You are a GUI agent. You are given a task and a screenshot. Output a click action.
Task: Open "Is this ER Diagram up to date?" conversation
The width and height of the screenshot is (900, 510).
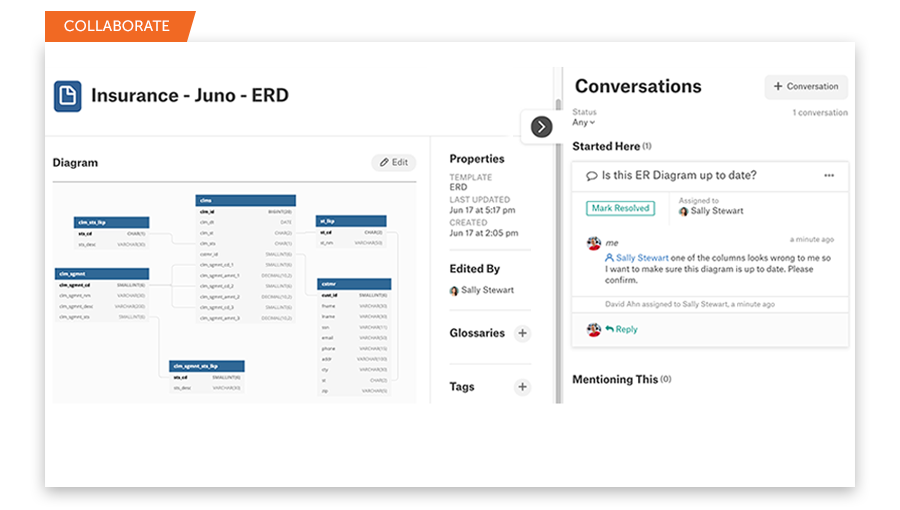click(x=678, y=176)
